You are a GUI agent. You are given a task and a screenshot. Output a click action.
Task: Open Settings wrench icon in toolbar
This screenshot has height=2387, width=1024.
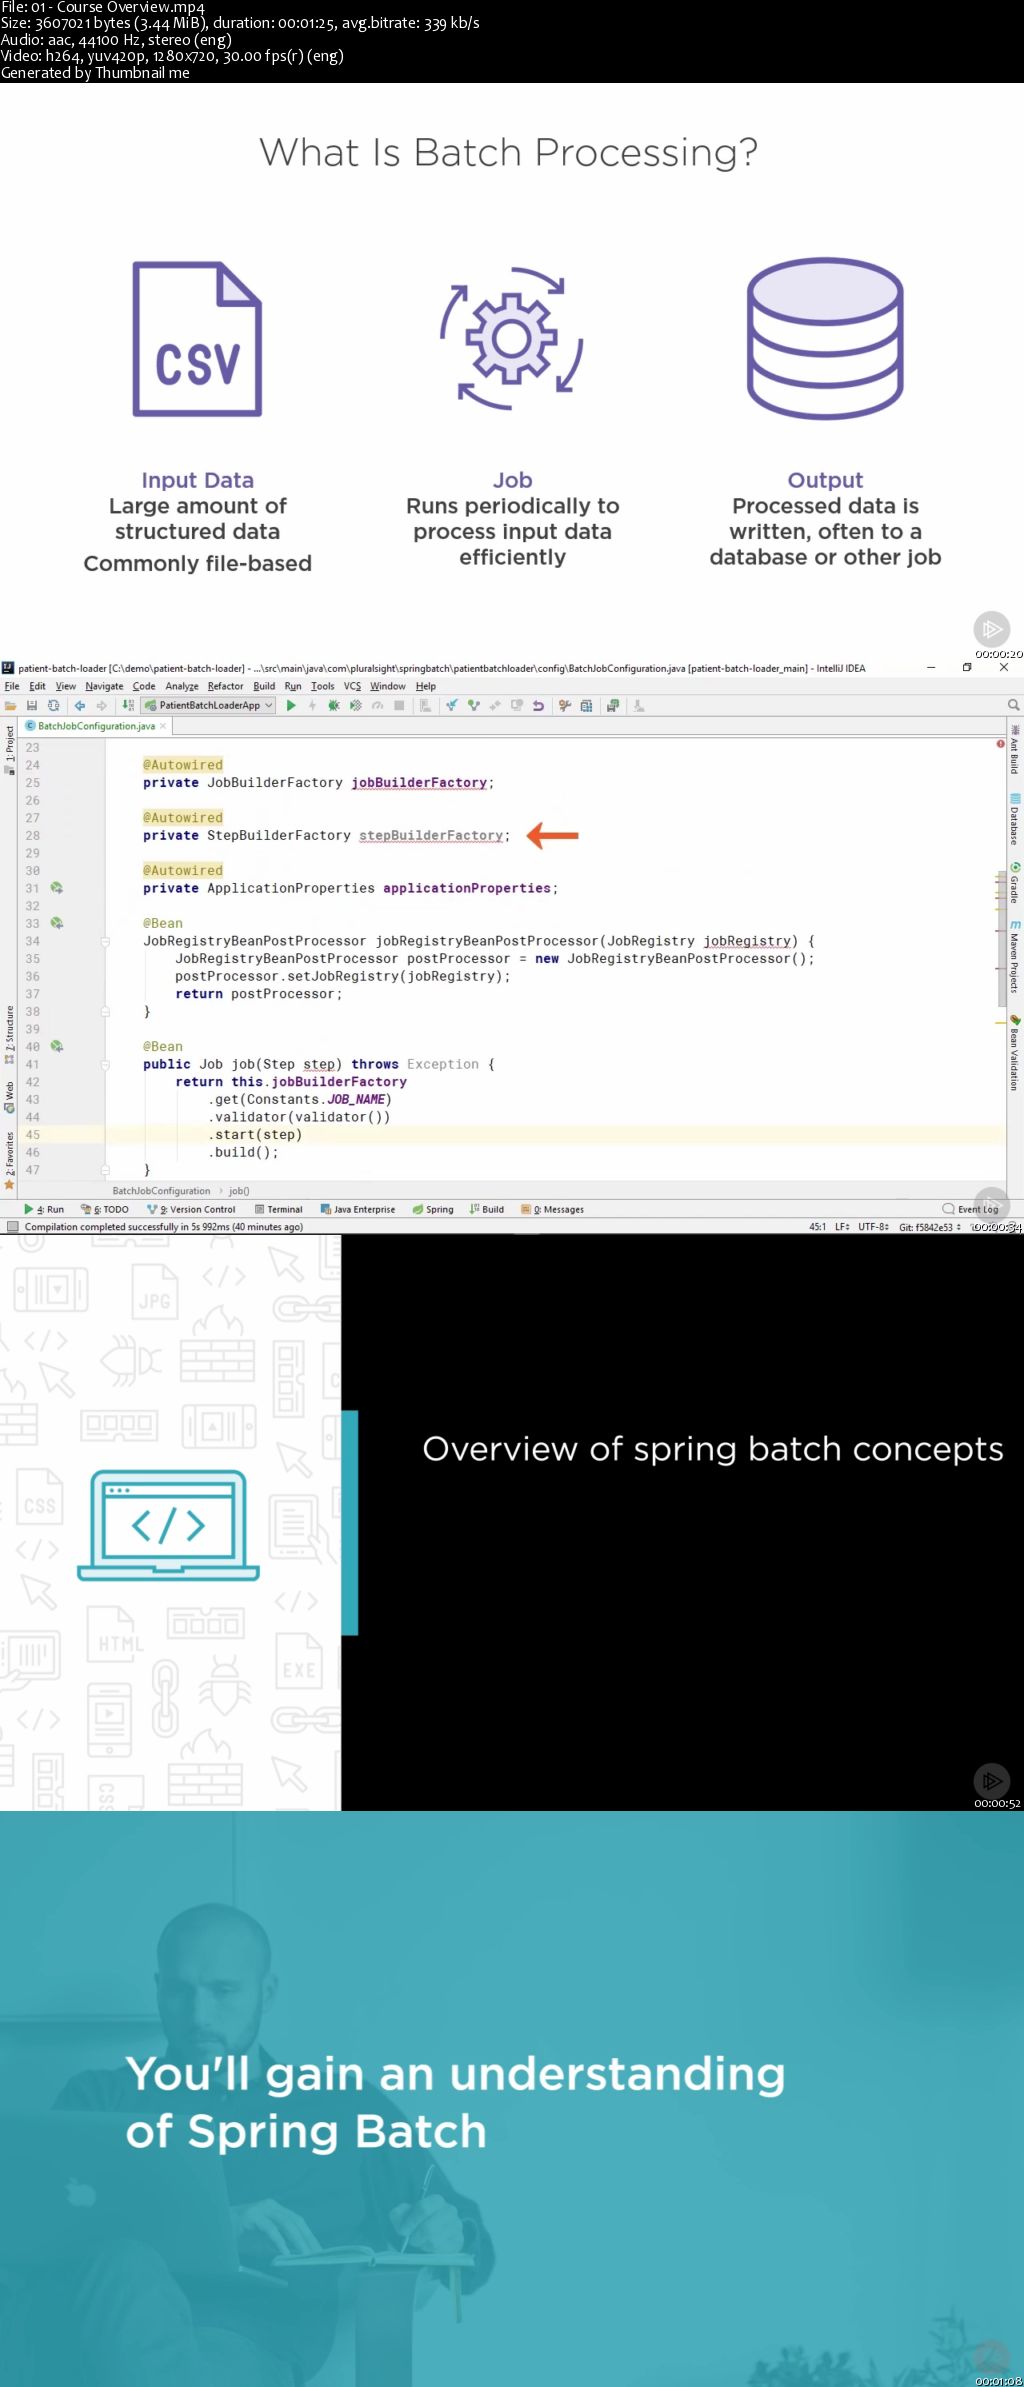coord(565,706)
